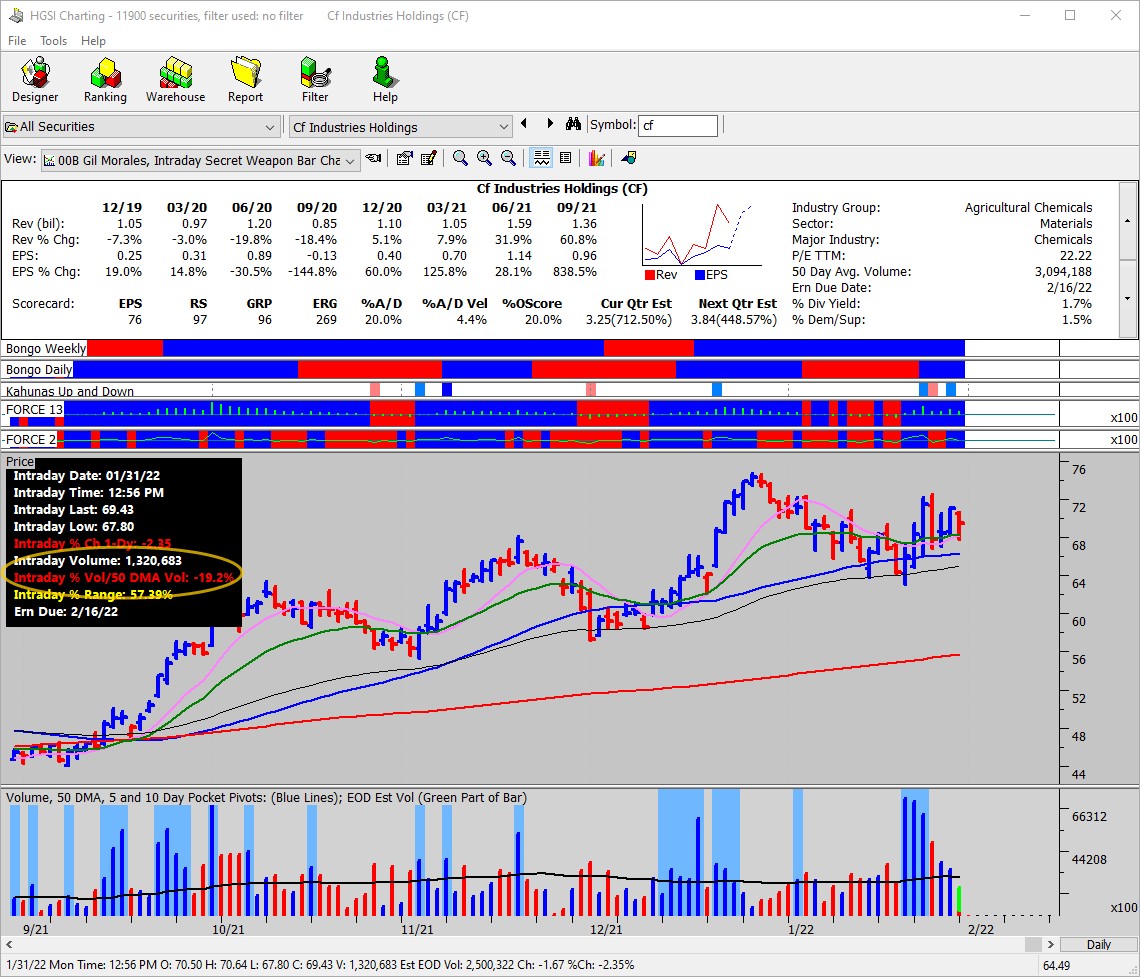Click the Cur Qtr Est value 3.25(712.50%)
Viewport: 1140px width, 977px height.
coord(629,320)
